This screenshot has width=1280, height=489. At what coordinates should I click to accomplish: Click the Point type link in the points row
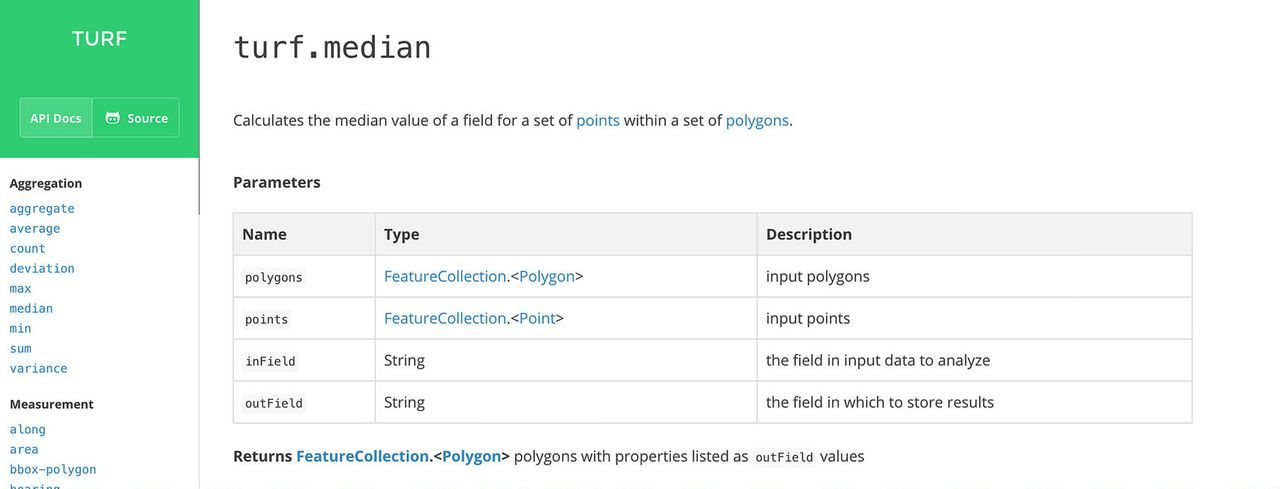[x=537, y=318]
